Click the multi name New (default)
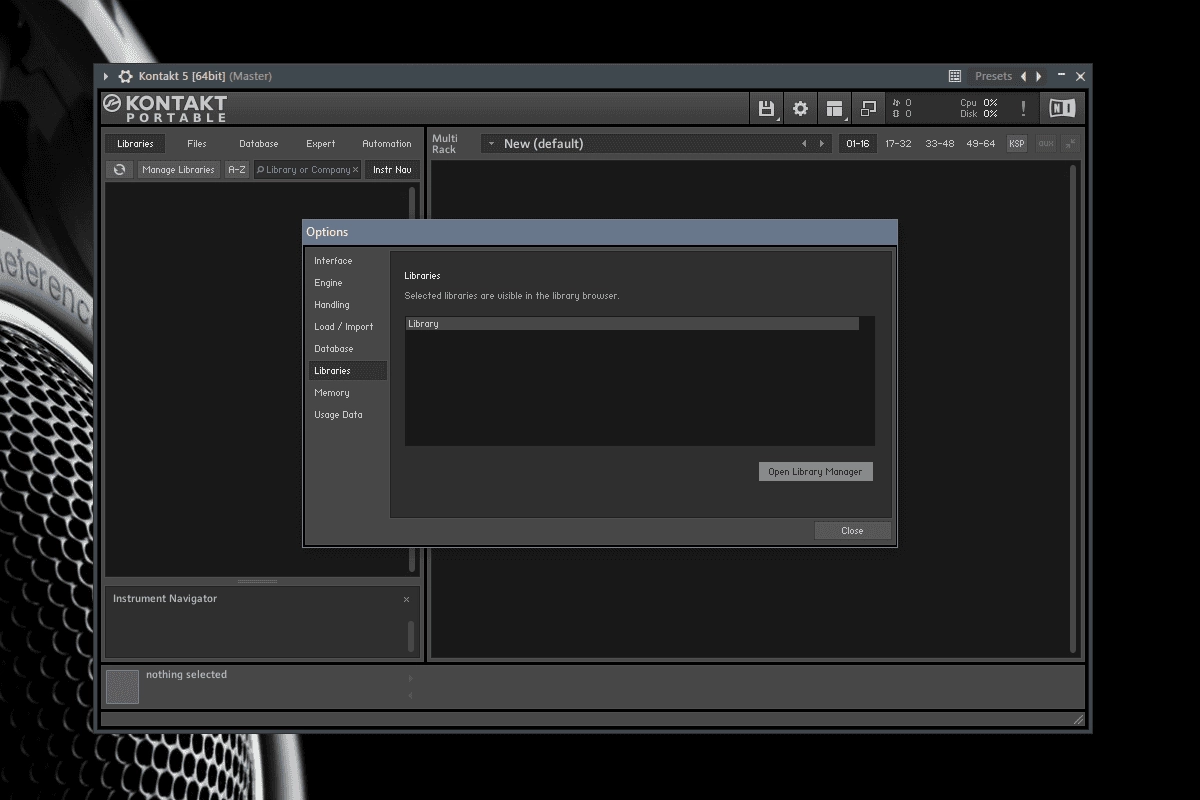Image resolution: width=1200 pixels, height=800 pixels. 543,144
